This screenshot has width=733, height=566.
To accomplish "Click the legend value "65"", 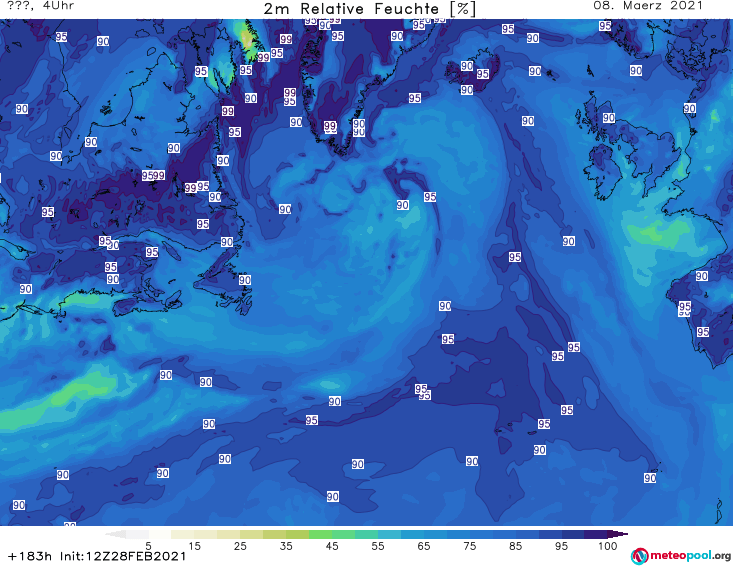I will (x=424, y=546).
